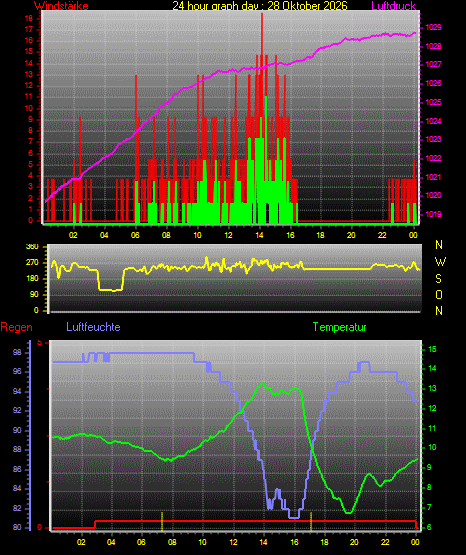The height and width of the screenshot is (555, 466).
Task: Click the red Windstärke label
Action: click(x=61, y=6)
